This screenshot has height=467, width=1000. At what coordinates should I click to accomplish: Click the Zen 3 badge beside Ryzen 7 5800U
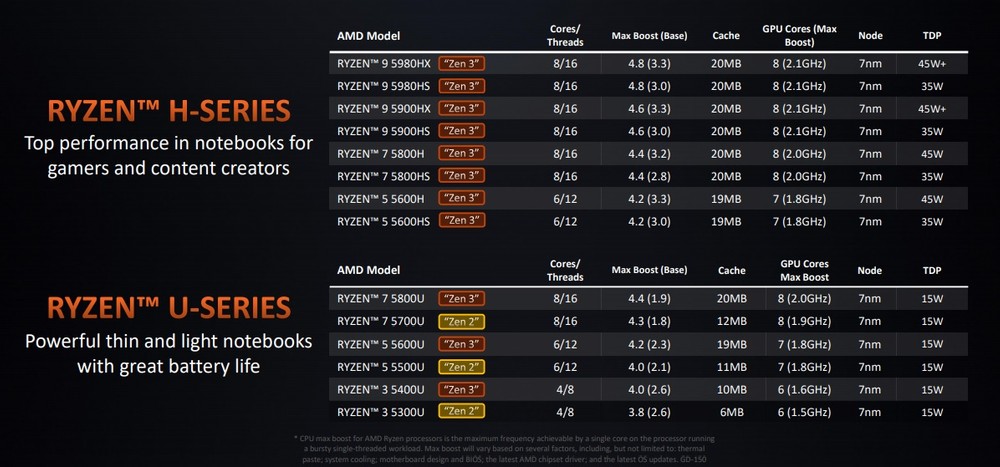(462, 297)
